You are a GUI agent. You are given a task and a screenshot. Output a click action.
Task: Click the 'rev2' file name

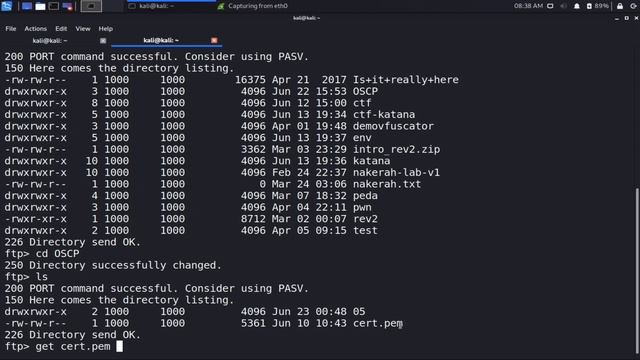pyautogui.click(x=365, y=219)
